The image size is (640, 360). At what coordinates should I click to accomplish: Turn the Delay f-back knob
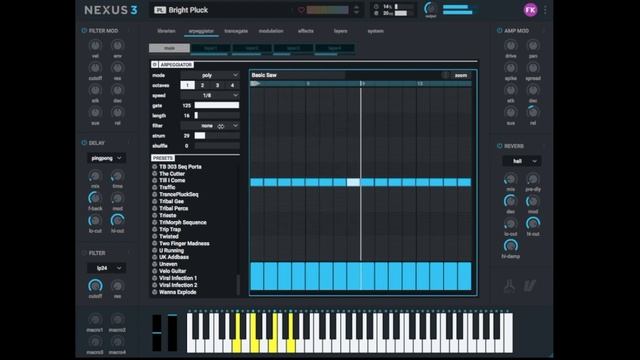(95, 198)
